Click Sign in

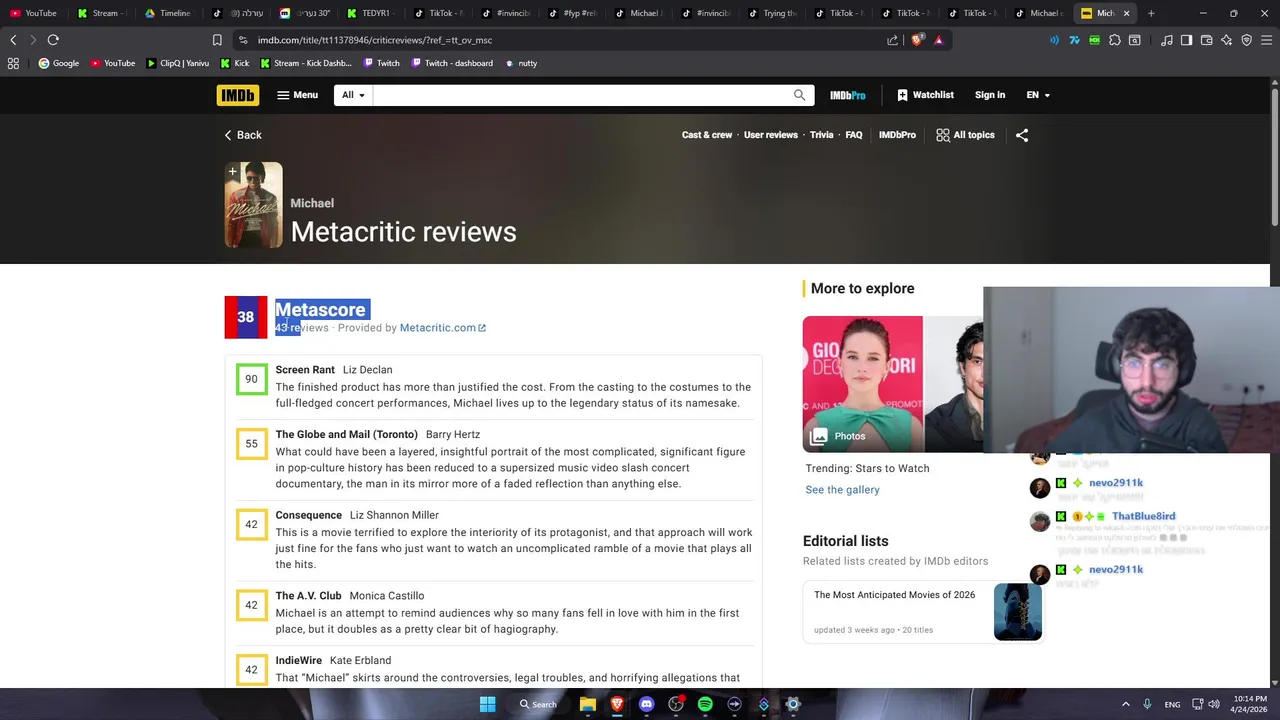point(990,95)
